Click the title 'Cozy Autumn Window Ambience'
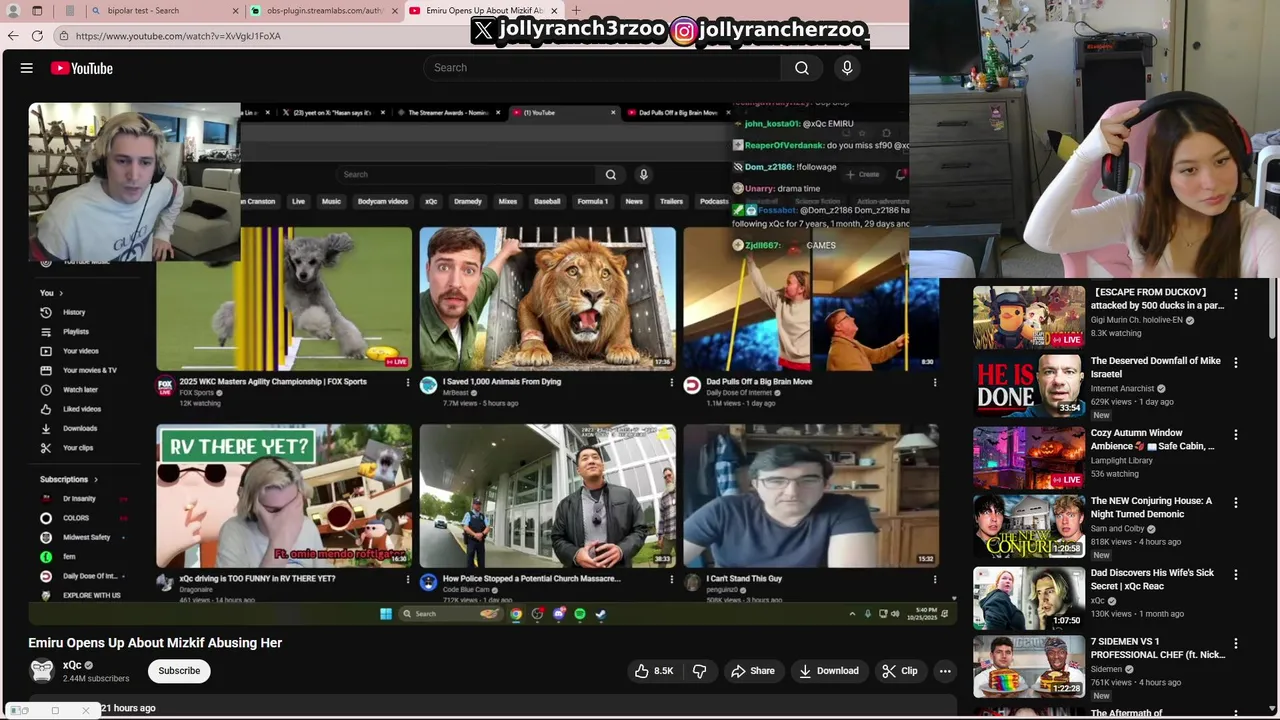This screenshot has width=1280, height=720. coord(1153,439)
